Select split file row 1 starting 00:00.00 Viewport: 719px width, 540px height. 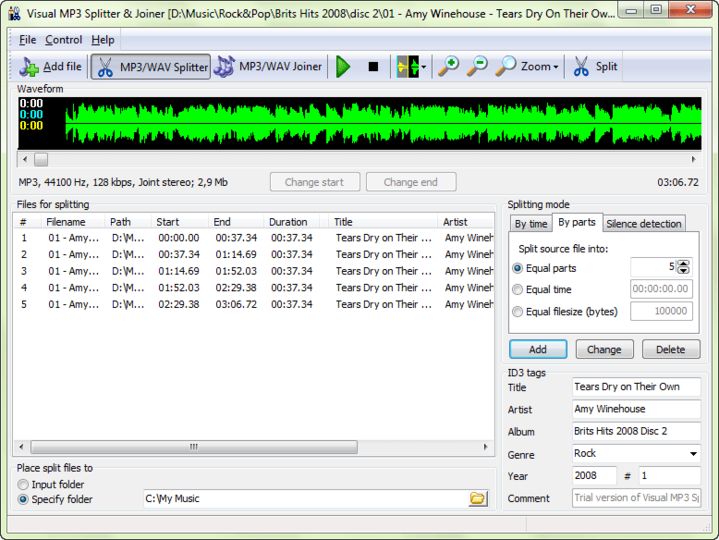(254, 238)
